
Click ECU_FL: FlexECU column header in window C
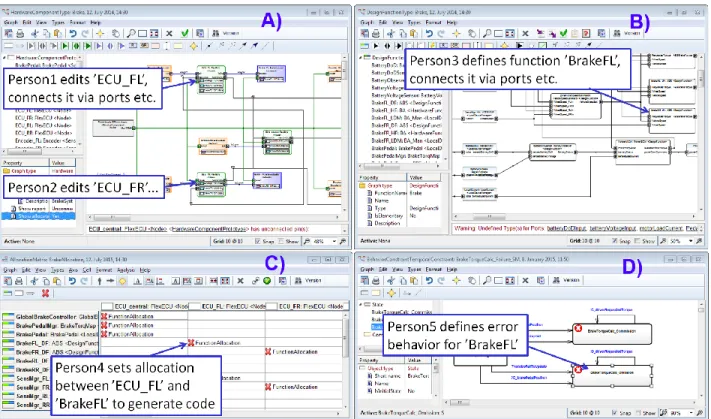click(226, 307)
